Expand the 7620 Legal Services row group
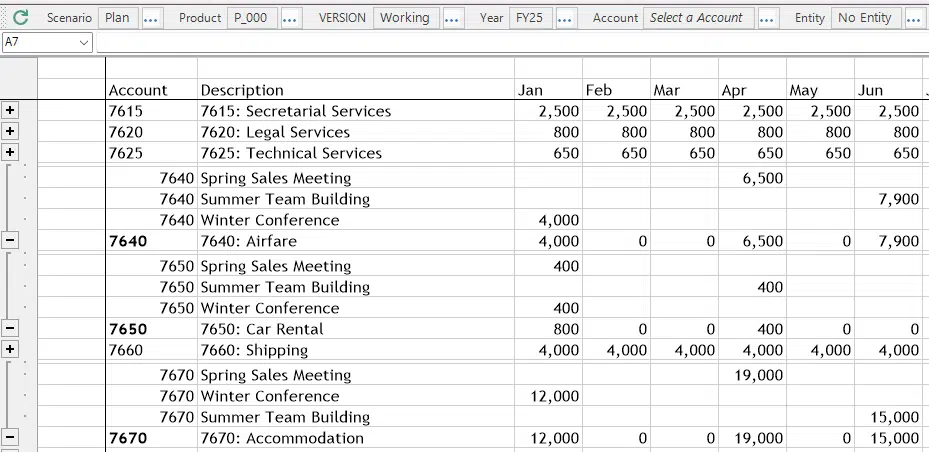The image size is (929, 452). point(10,132)
